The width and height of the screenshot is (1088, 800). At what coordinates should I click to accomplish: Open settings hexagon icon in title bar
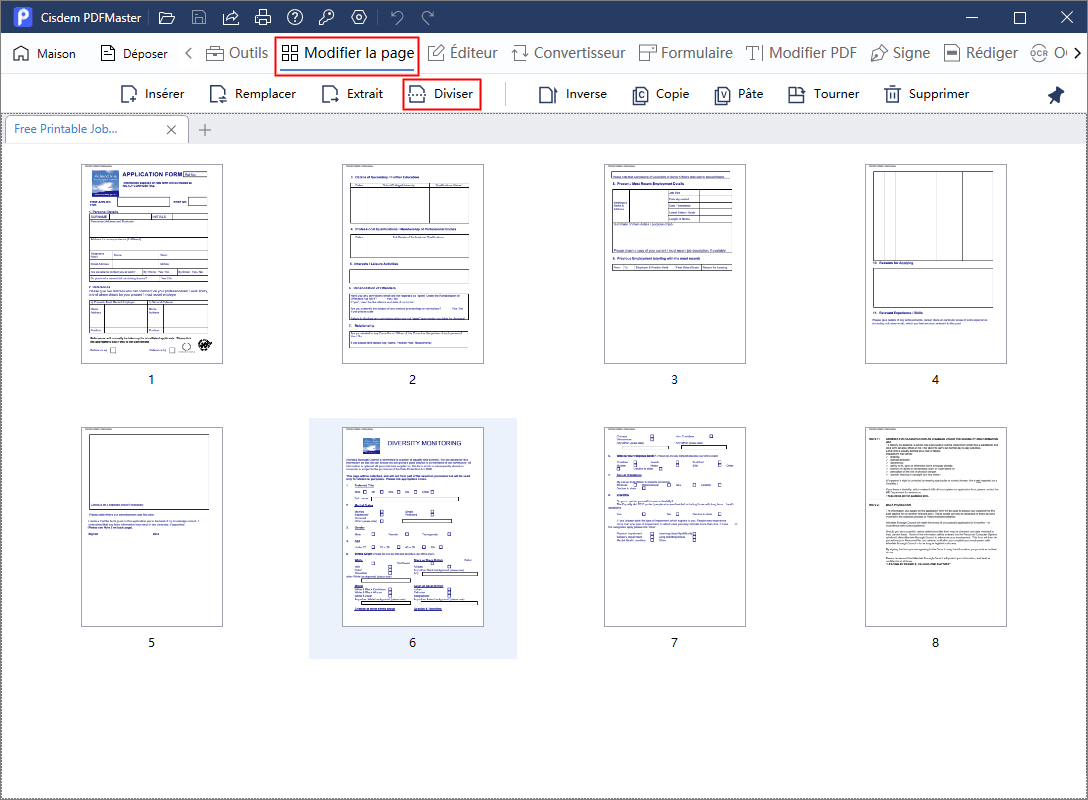coord(359,17)
